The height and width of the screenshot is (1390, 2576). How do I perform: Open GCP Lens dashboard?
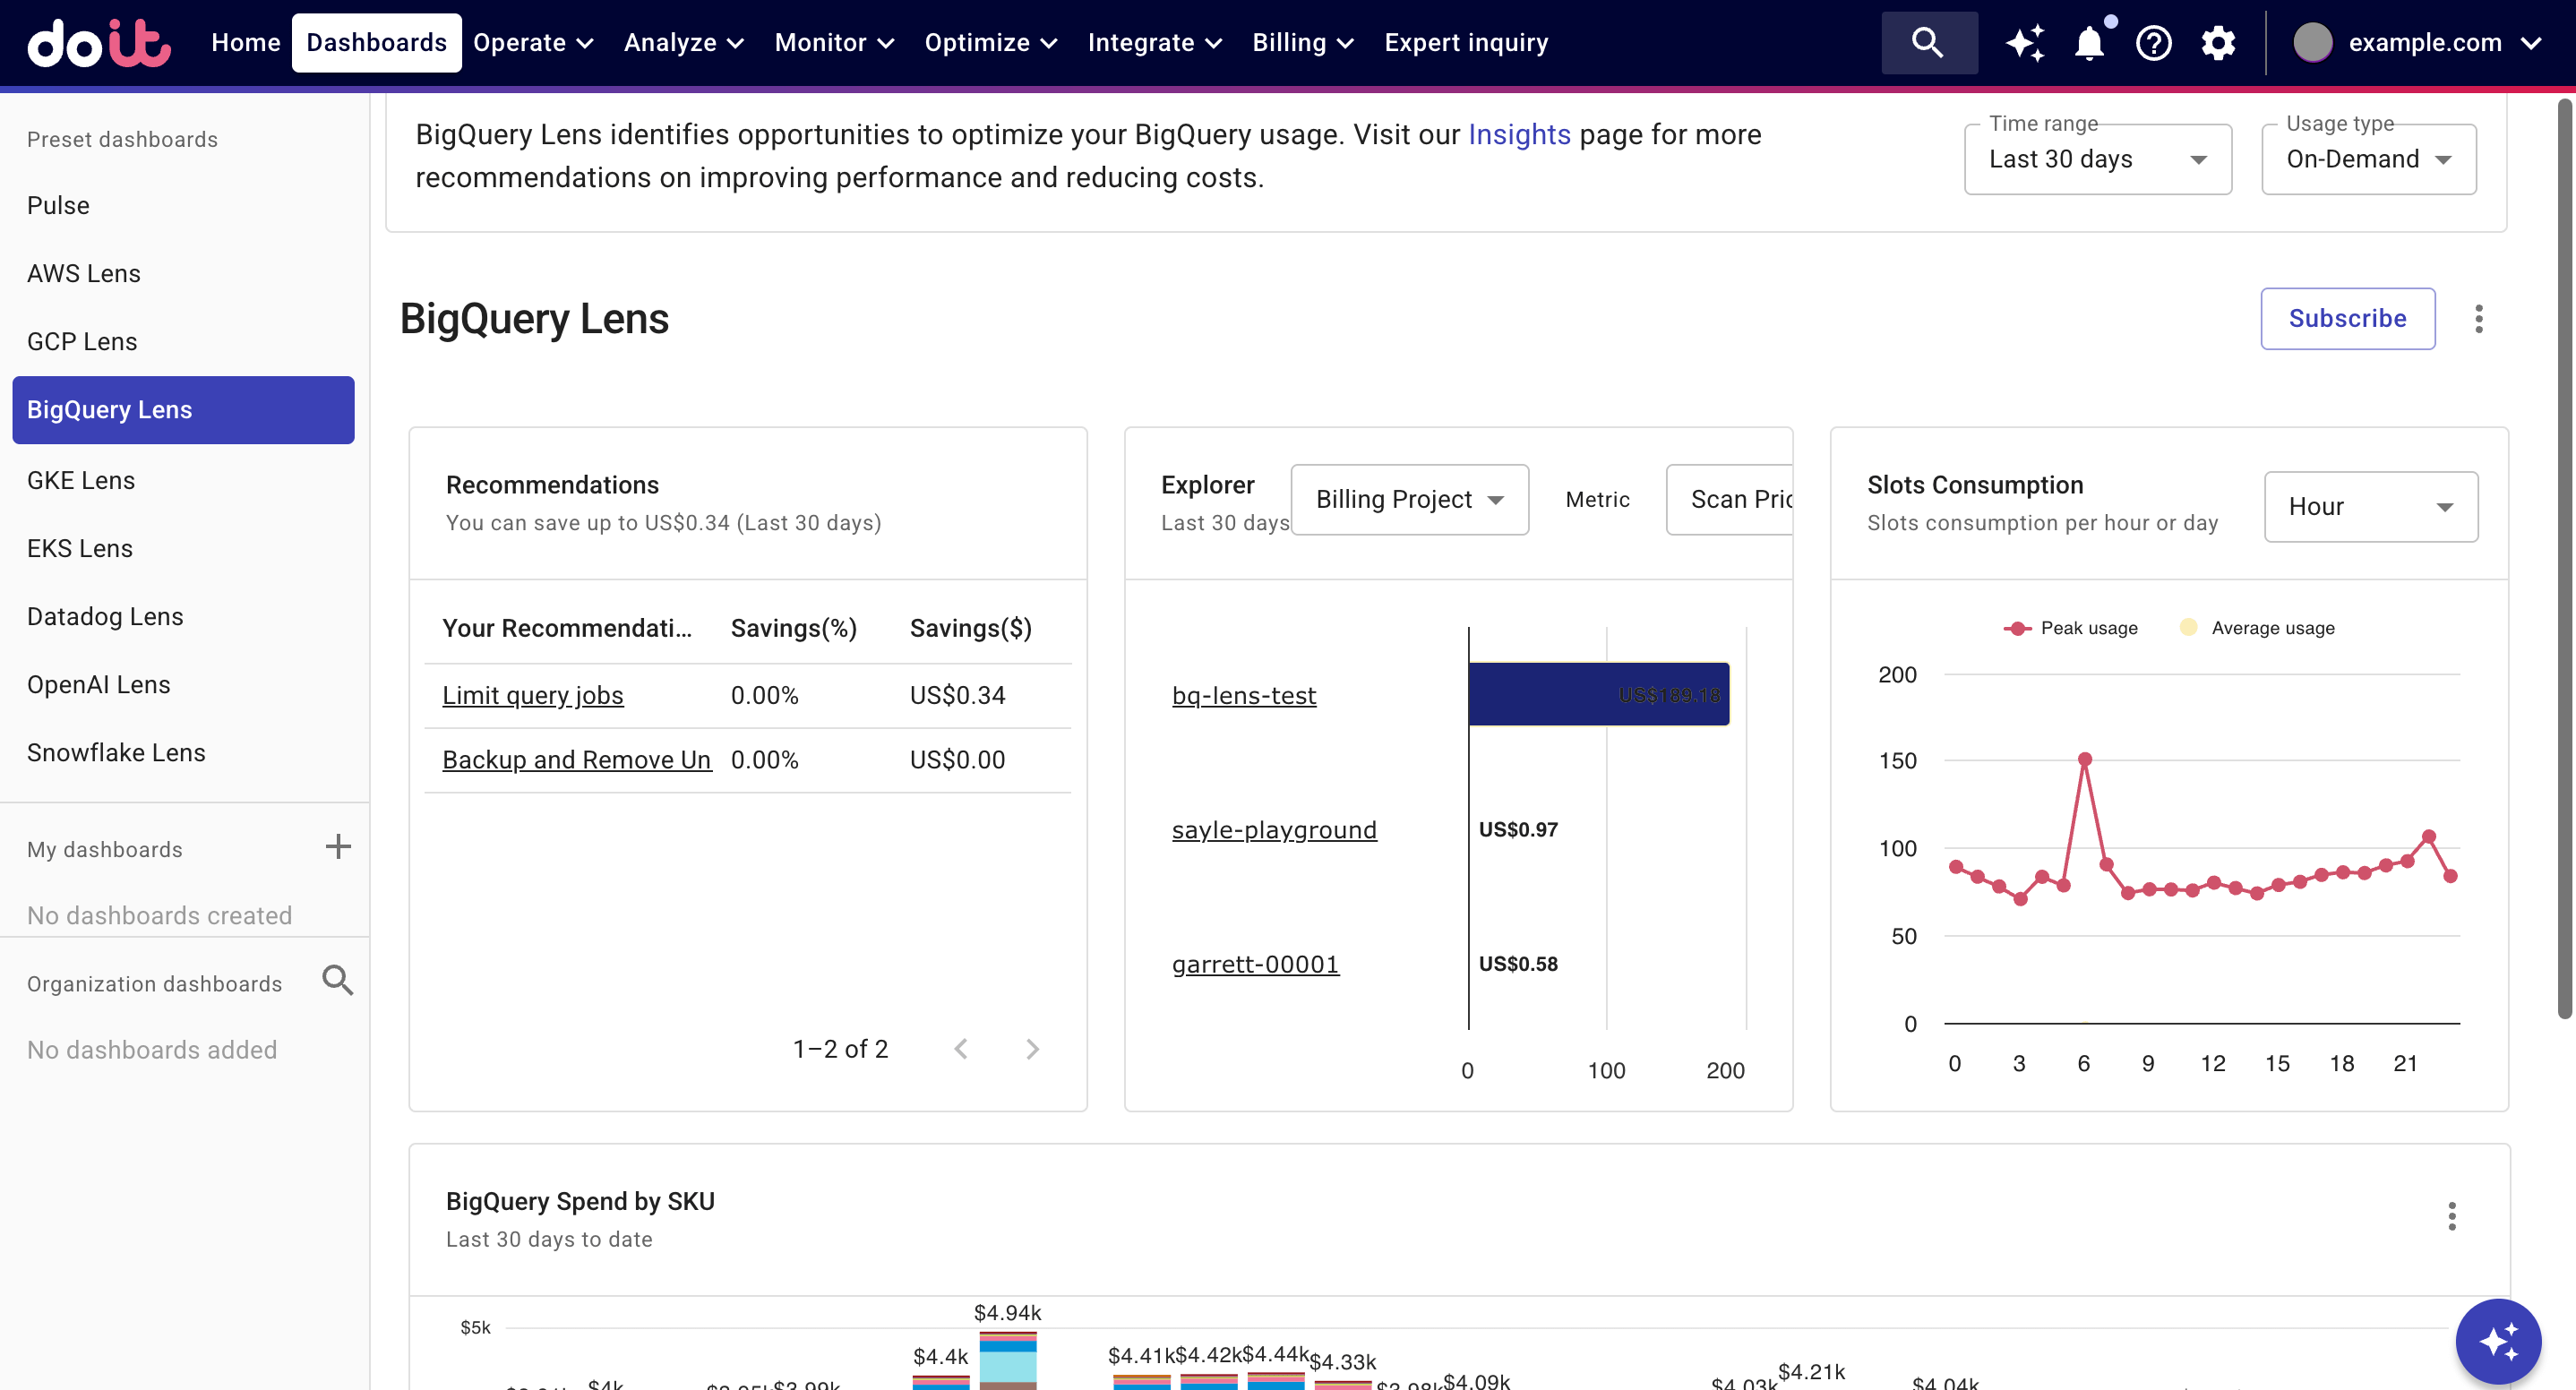tap(82, 341)
